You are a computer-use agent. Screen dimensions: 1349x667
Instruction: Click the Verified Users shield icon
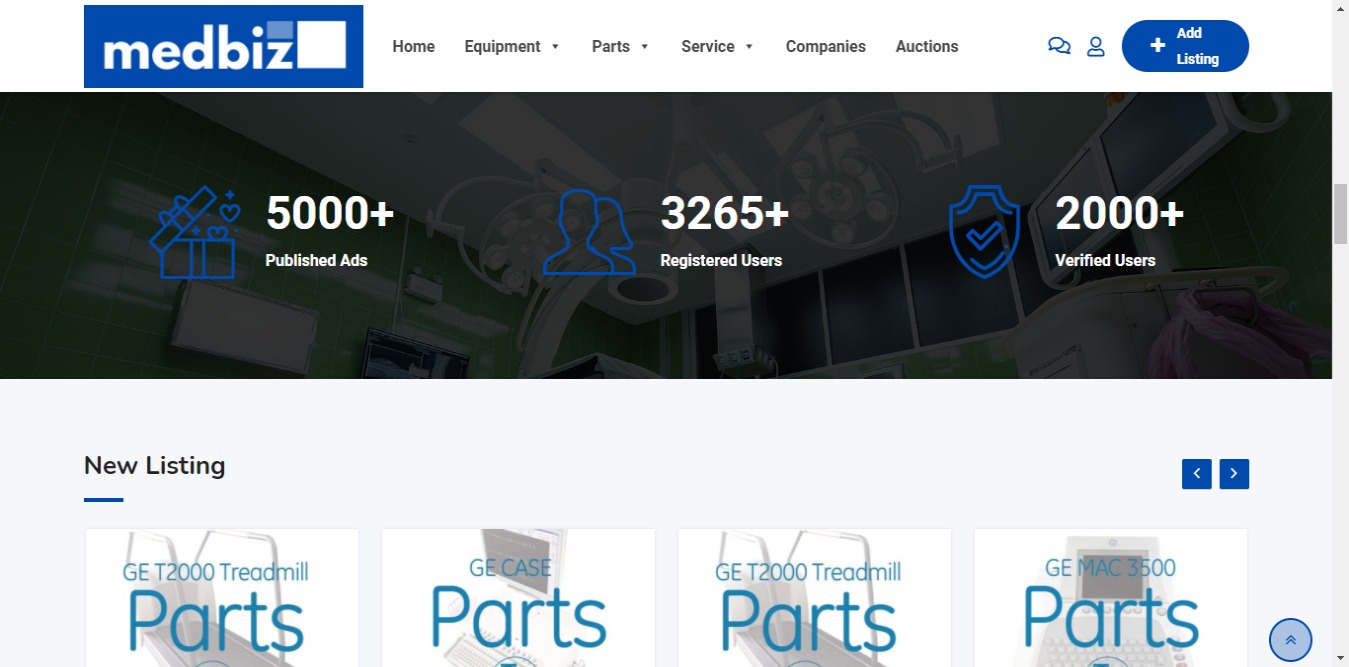pyautogui.click(x=984, y=233)
